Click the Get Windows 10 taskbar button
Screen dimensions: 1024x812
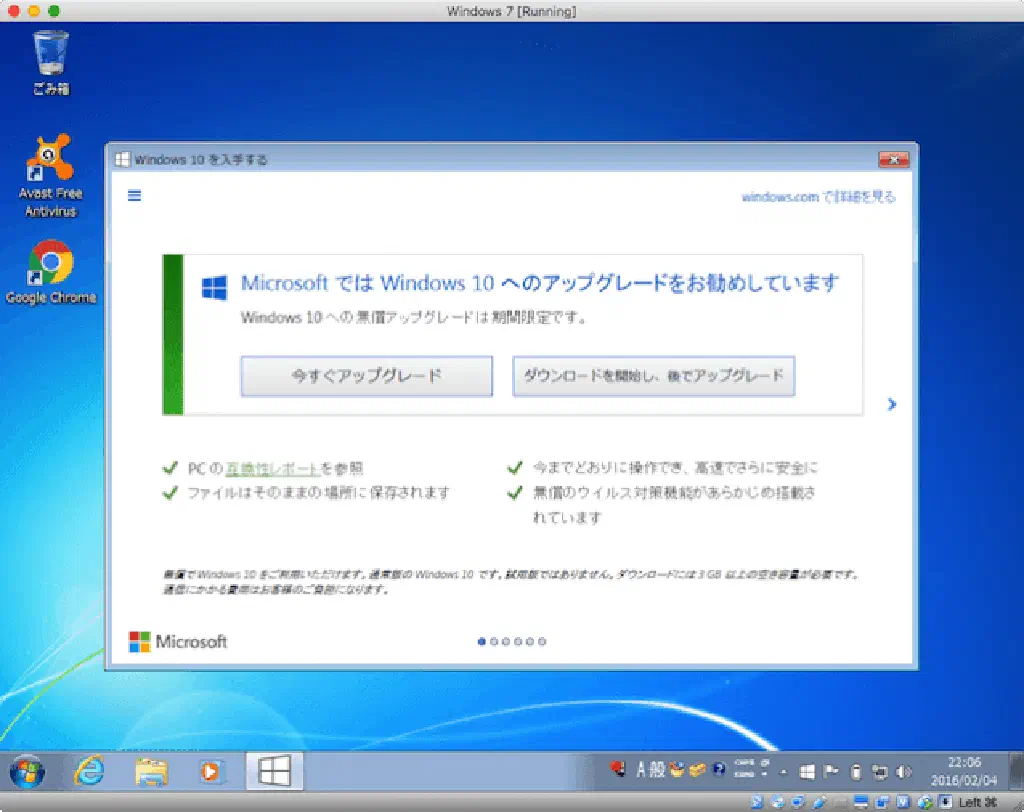pos(274,771)
